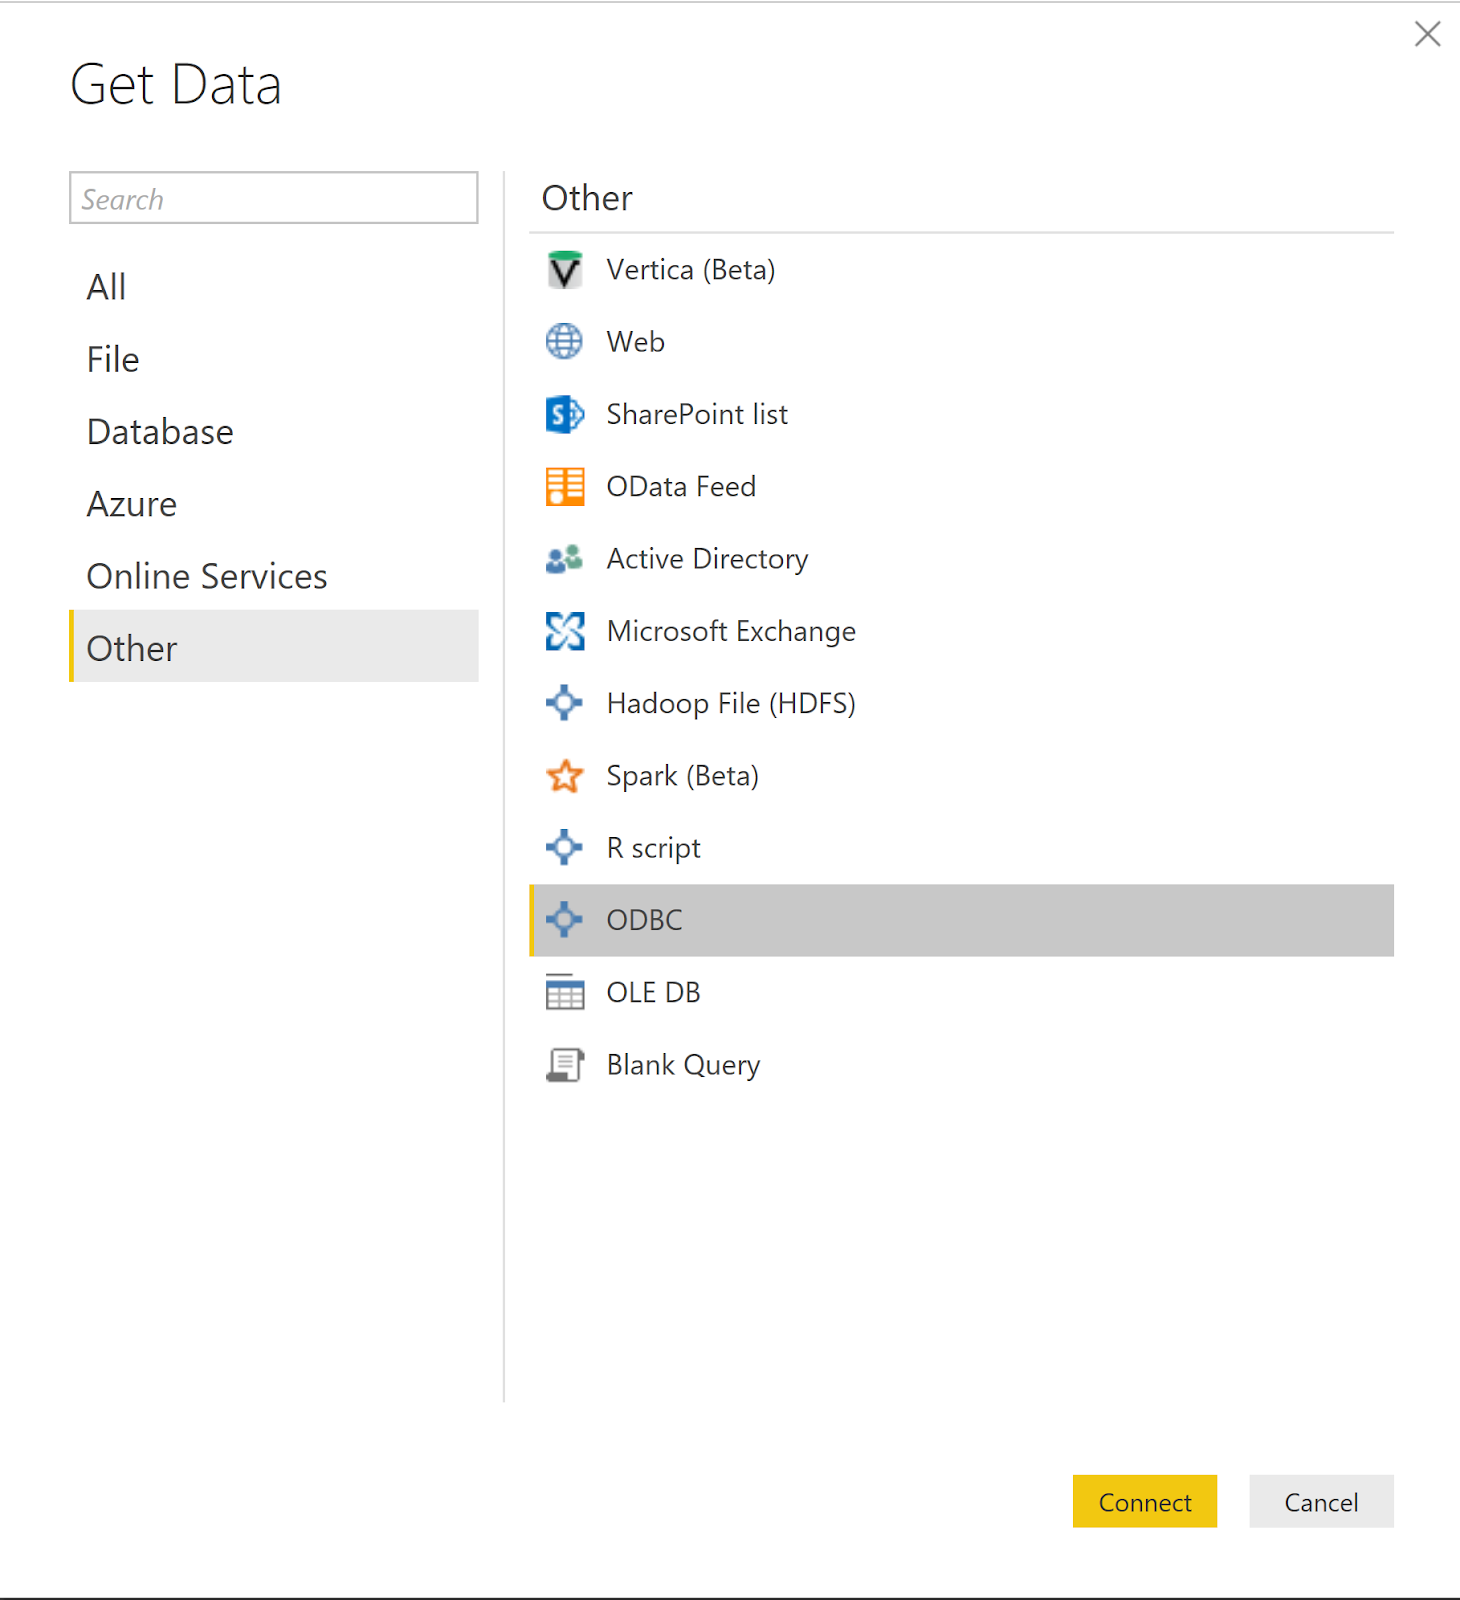
Task: Switch to the All category
Action: pyautogui.click(x=107, y=287)
